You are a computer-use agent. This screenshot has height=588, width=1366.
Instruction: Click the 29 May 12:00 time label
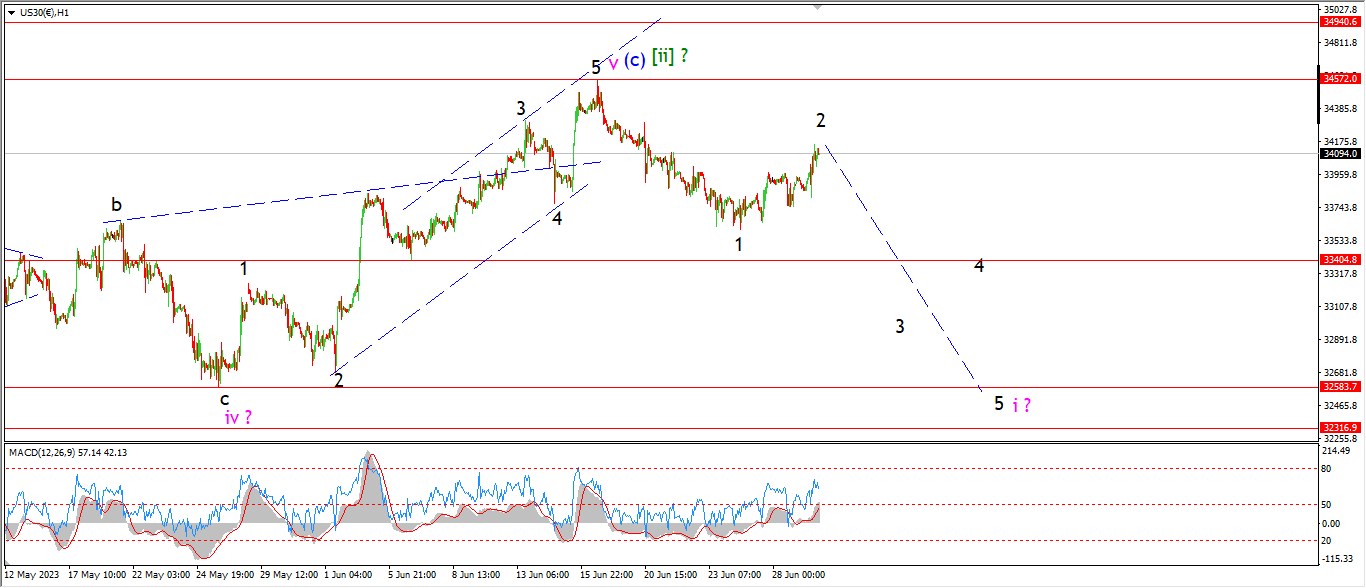(x=291, y=575)
